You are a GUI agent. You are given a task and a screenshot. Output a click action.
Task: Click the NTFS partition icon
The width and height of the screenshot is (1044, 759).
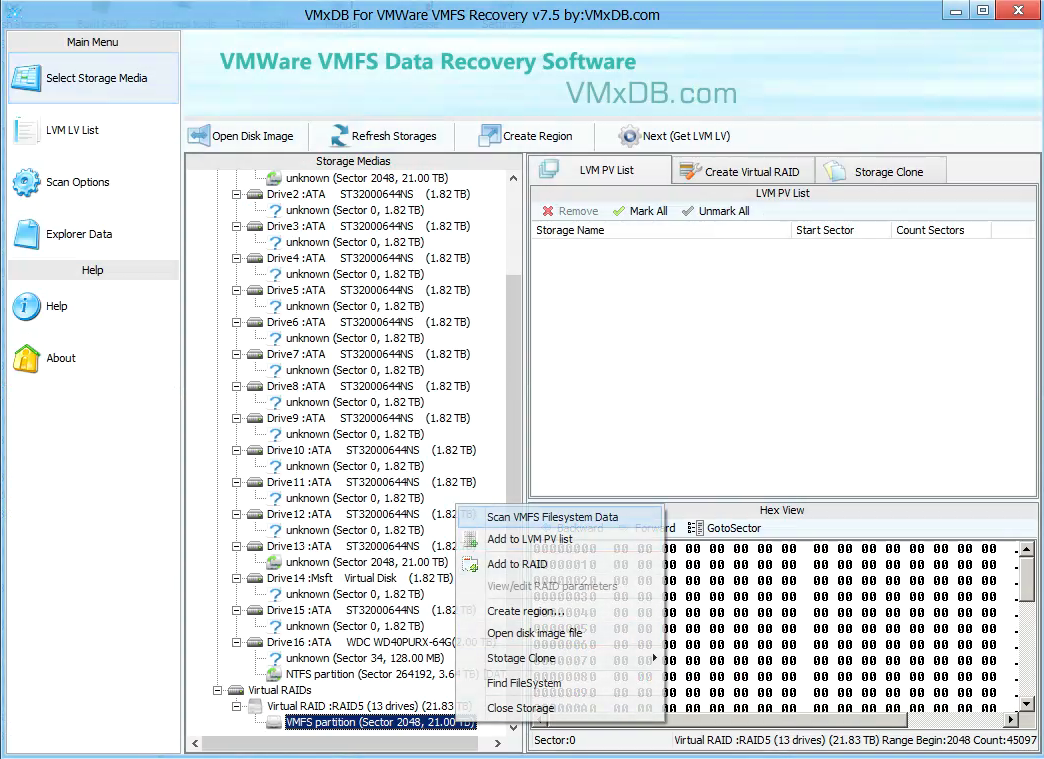click(x=274, y=674)
